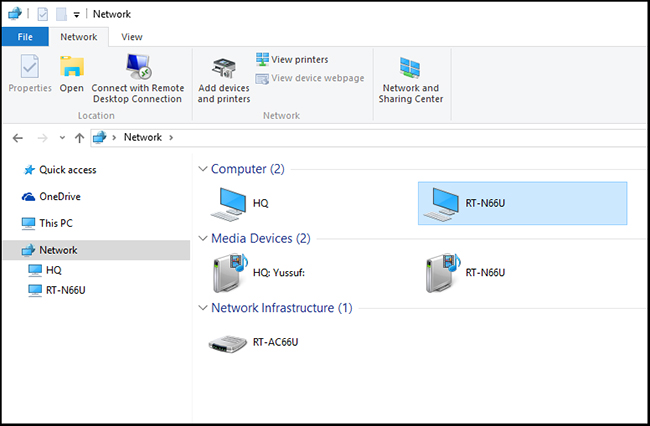Open the recent locations dropdown arrow
The image size is (650, 426).
(62, 138)
